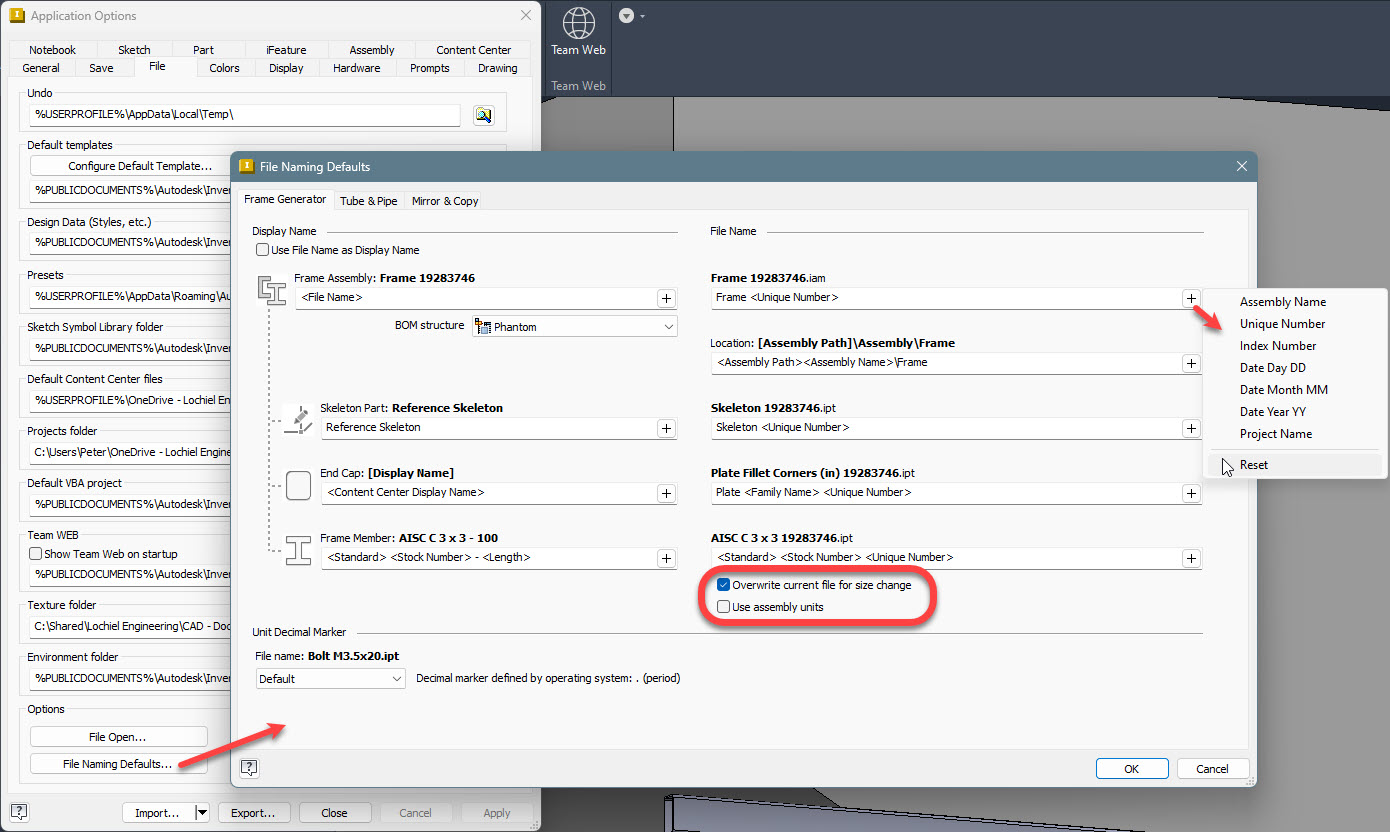Click the File Open... button
The height and width of the screenshot is (832, 1390).
coord(118,737)
